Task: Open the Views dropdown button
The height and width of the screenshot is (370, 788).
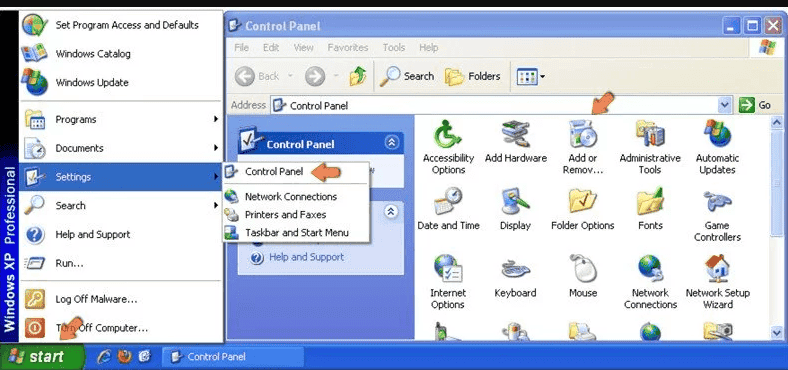Action: pos(531,77)
